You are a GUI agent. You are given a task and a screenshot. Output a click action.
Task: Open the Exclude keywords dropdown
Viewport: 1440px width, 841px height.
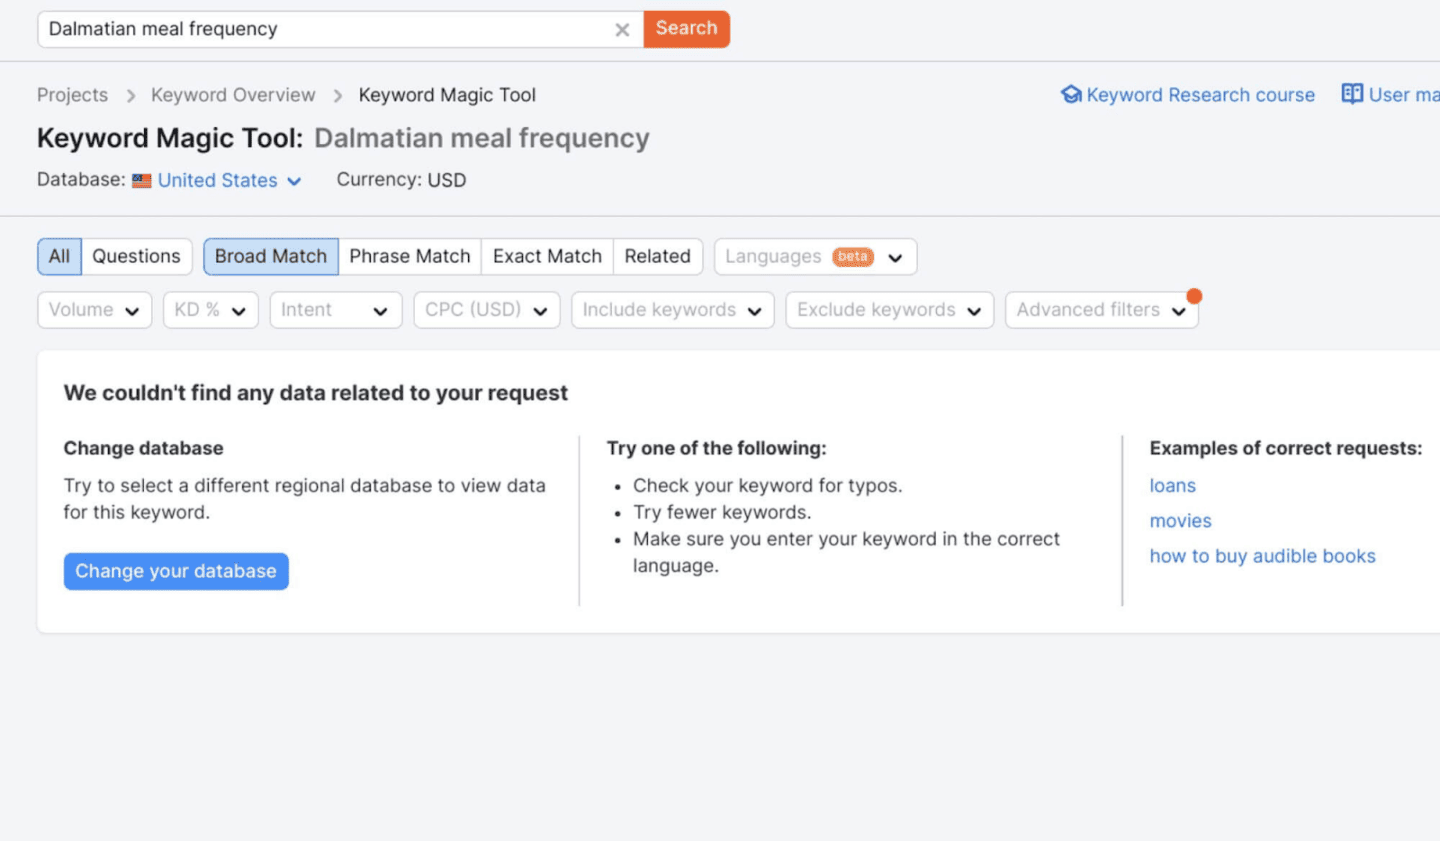888,310
